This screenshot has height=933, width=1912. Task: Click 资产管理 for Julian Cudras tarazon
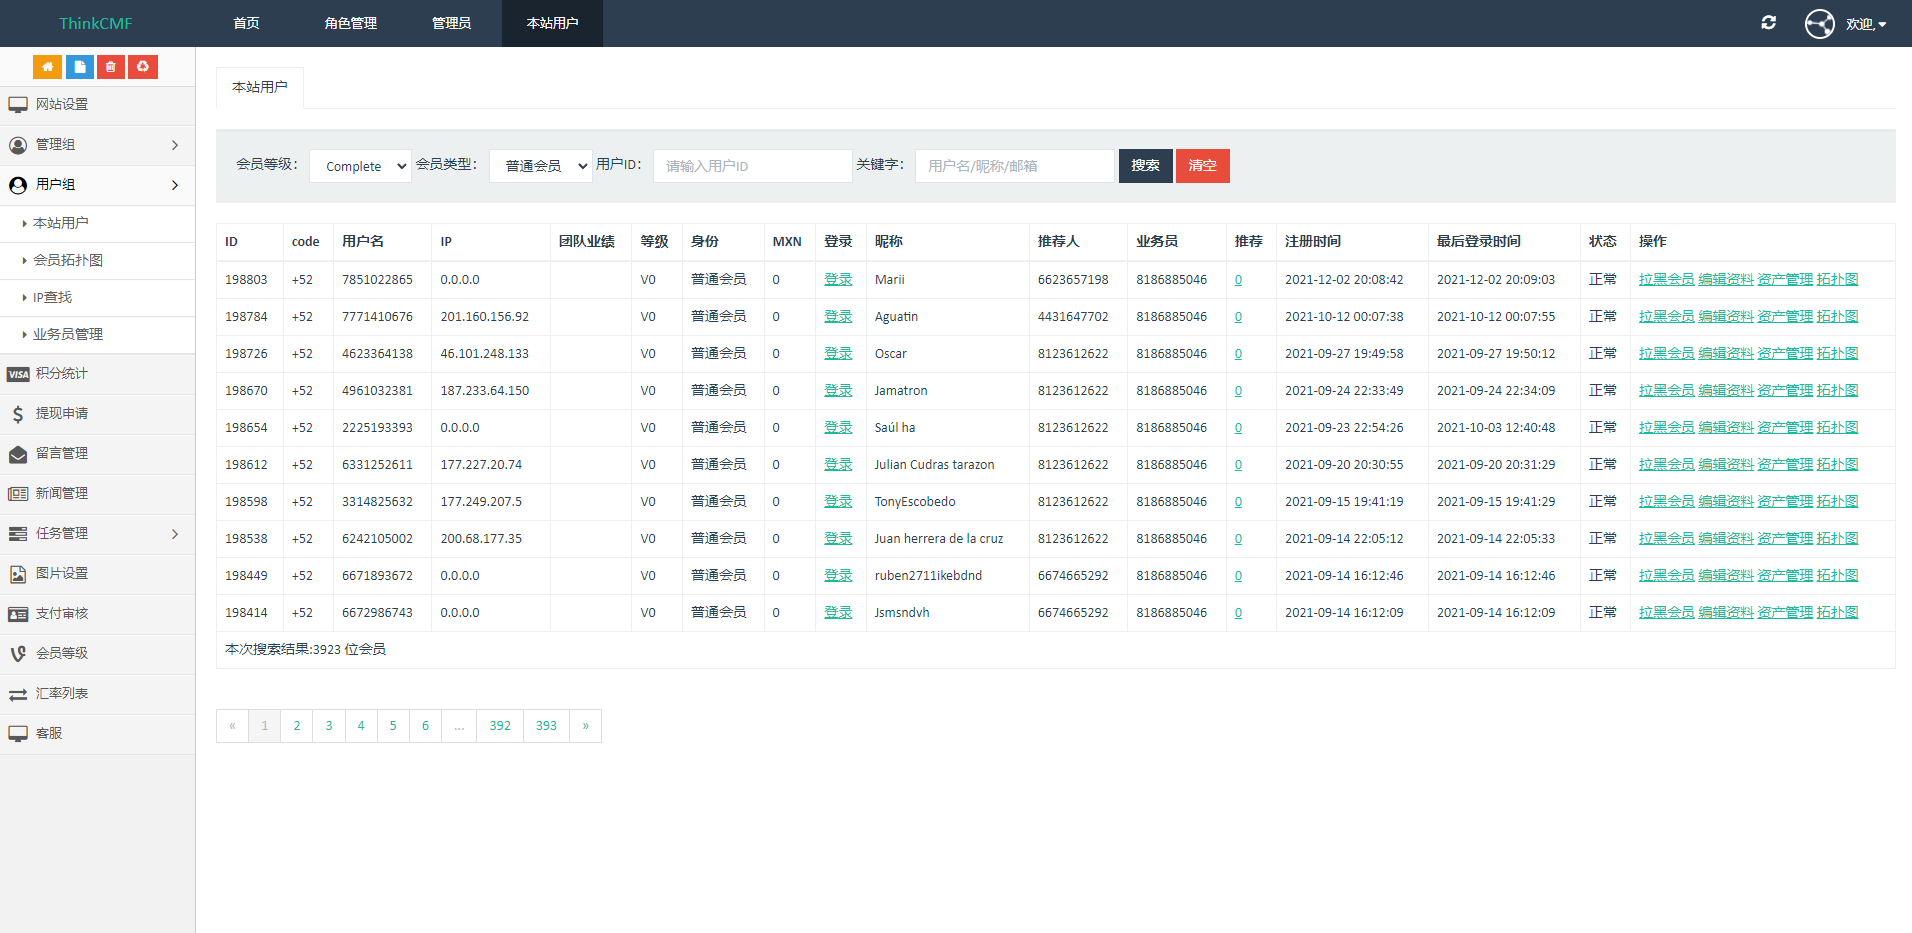click(x=1785, y=465)
